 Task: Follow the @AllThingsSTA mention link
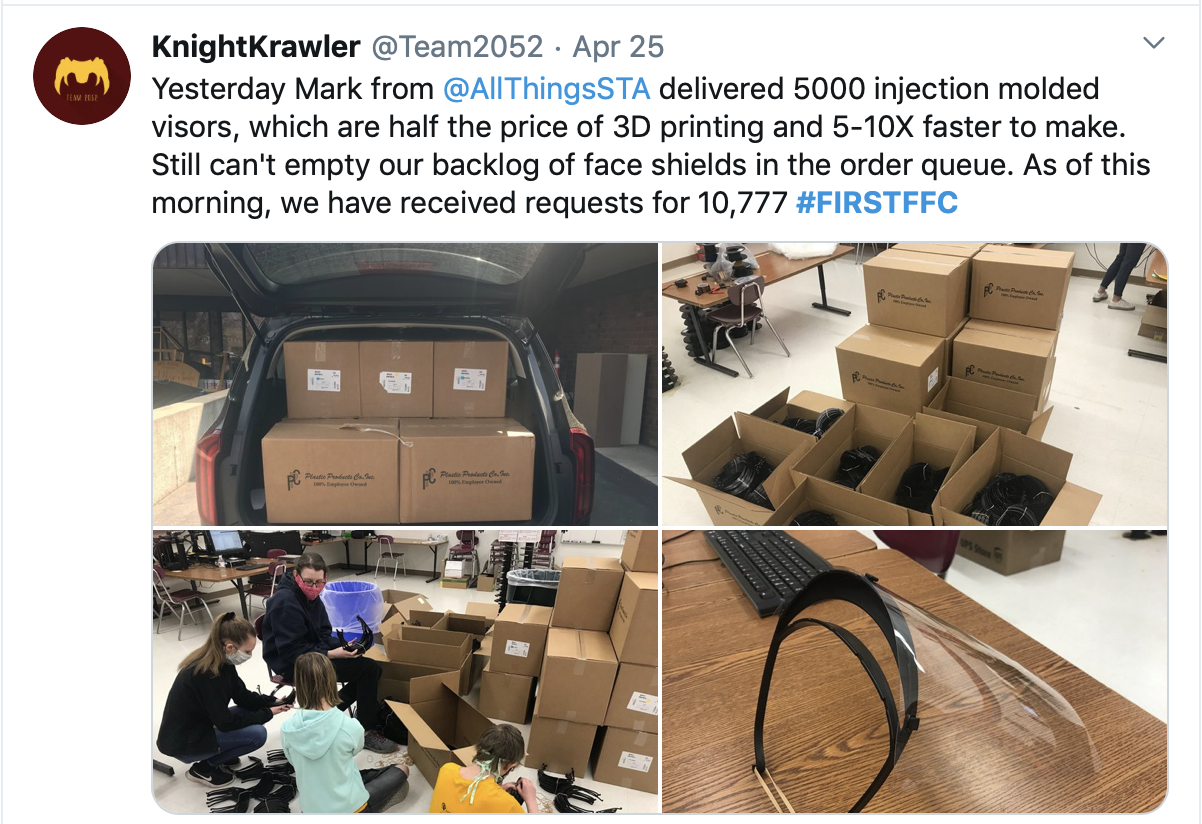(546, 88)
